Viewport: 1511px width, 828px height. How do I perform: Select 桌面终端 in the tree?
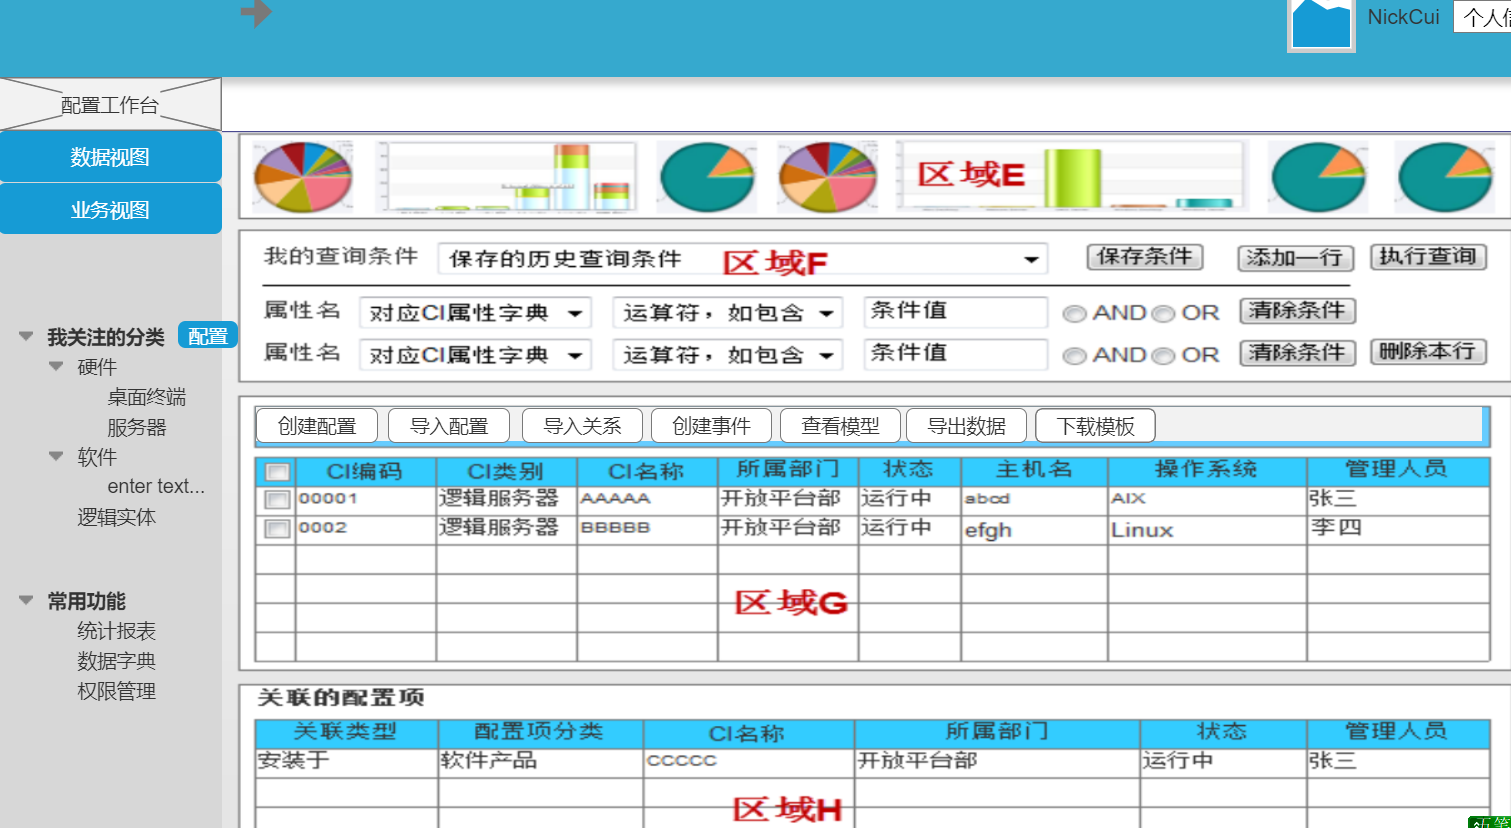pyautogui.click(x=146, y=397)
